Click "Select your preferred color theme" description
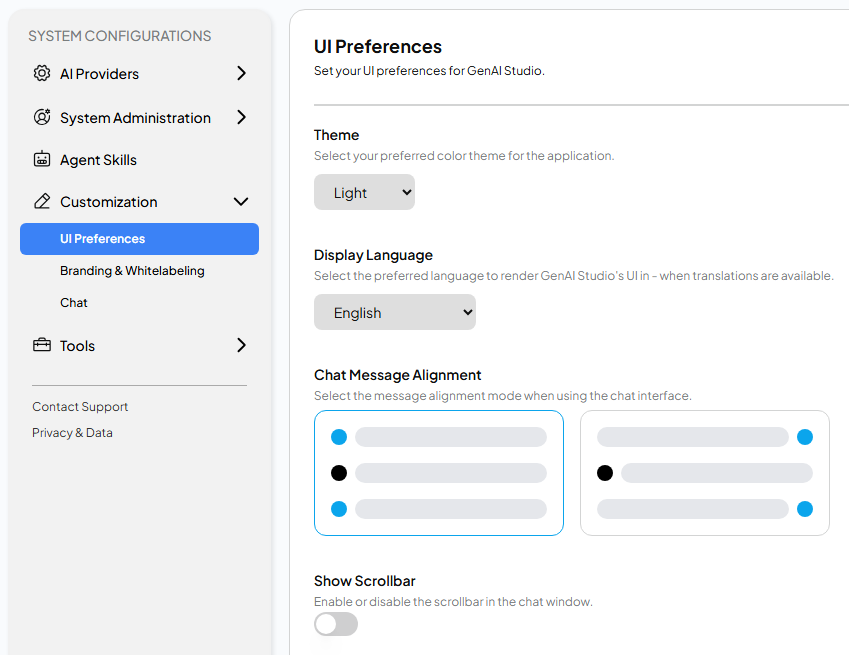This screenshot has width=849, height=655. tap(464, 156)
